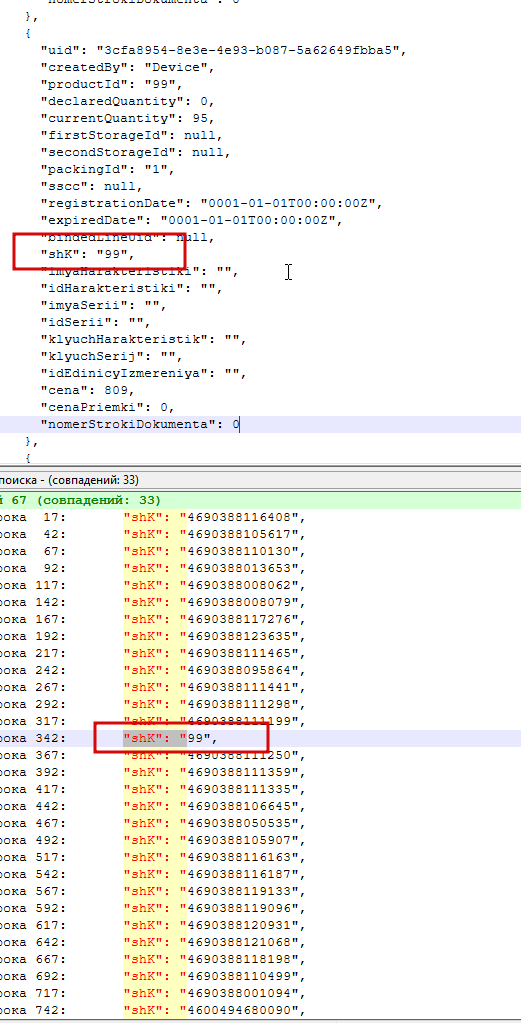Click the uid line 3cfa8954-8e3e-4e93-b087-5a62649fbba5
Image resolution: width=521 pixels, height=1023 pixels.
(224, 50)
